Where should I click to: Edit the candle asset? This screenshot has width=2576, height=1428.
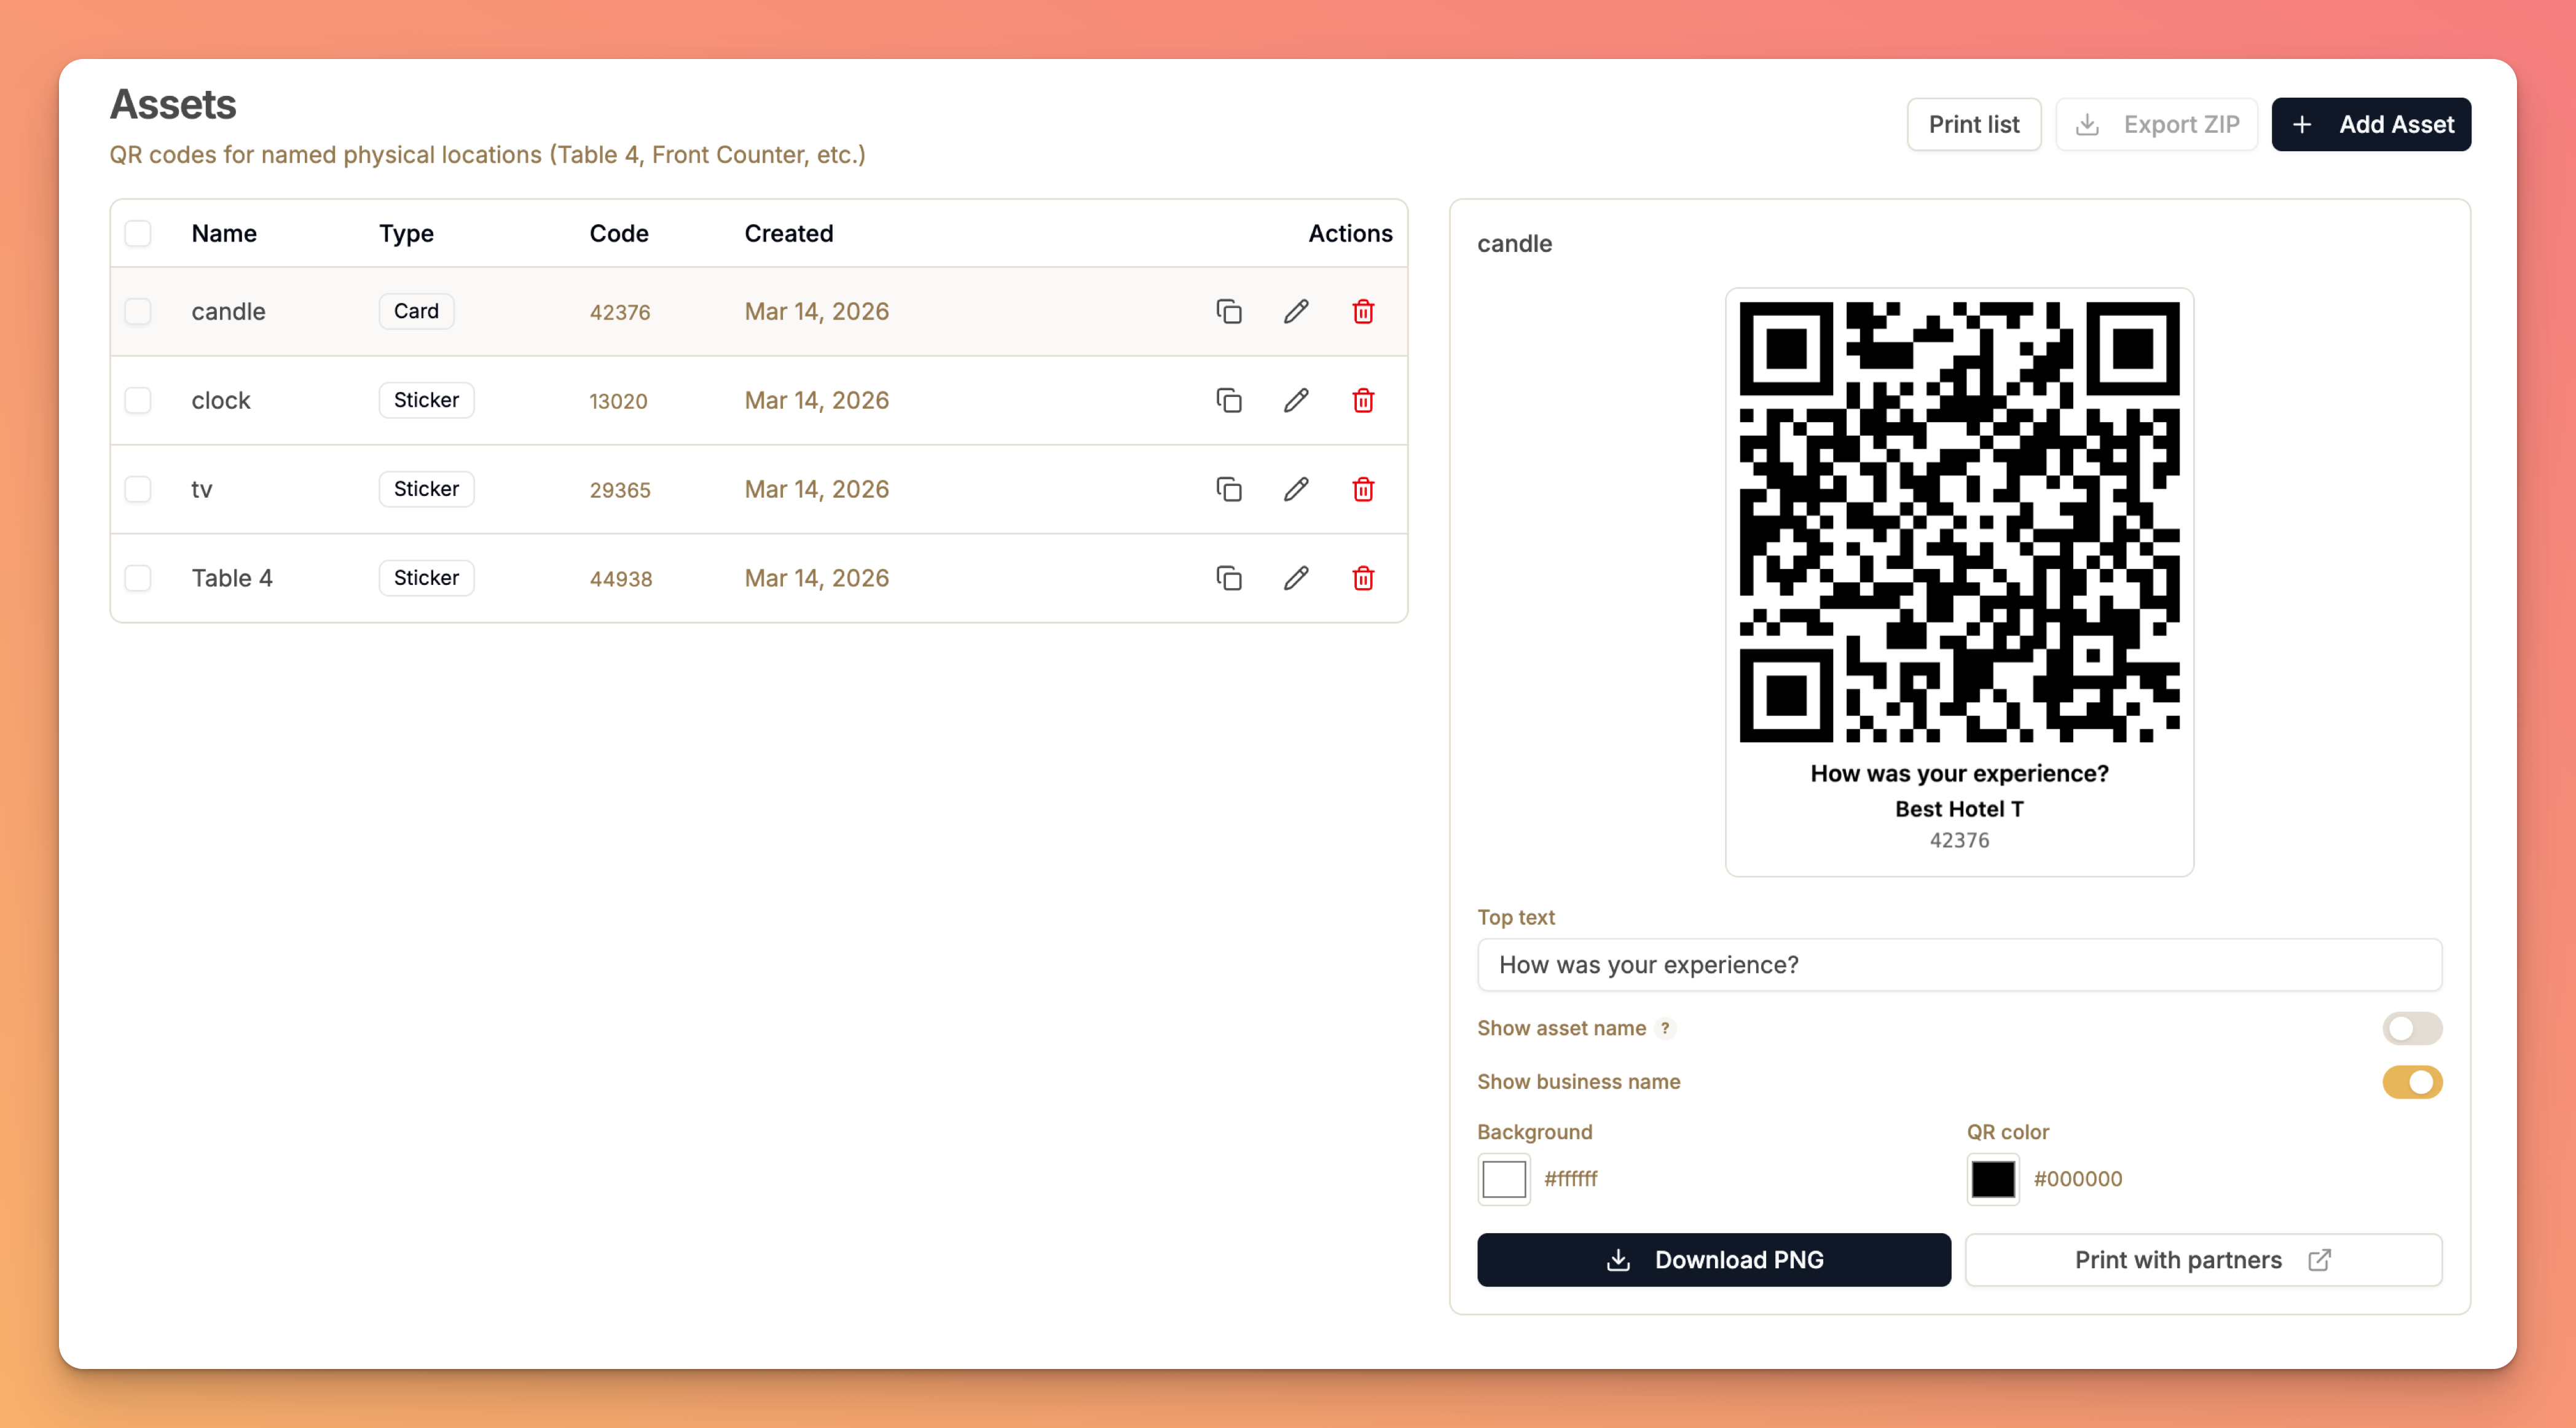click(x=1295, y=311)
